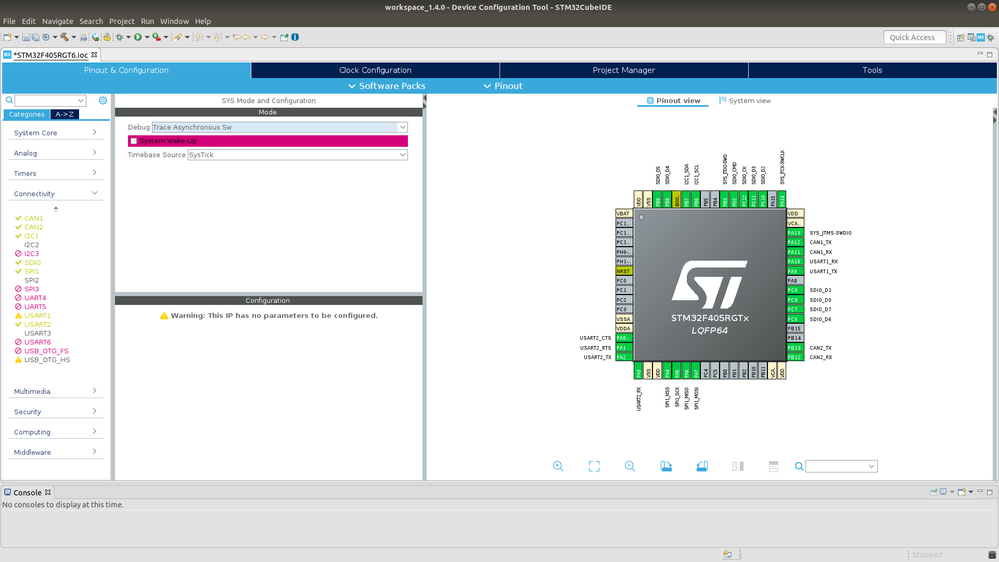Click the peripheral search input field
The height and width of the screenshot is (562, 999).
tap(50, 100)
